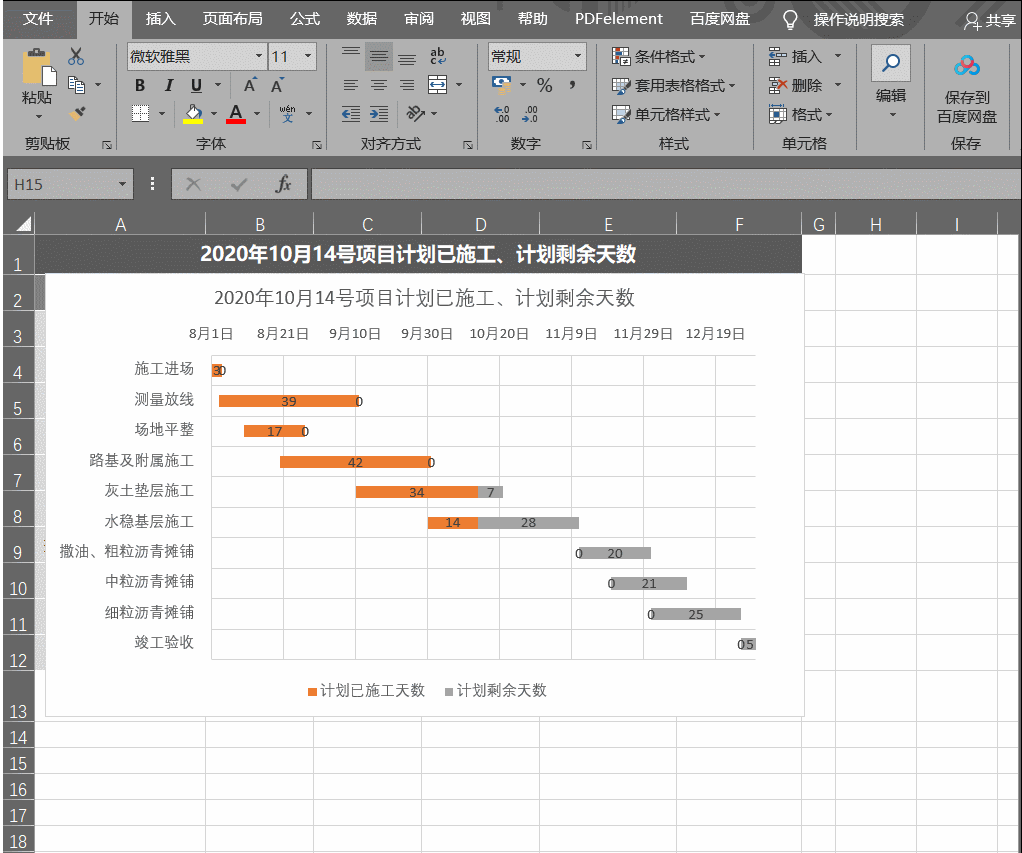Toggle Underline formatting
The image size is (1022, 853).
tap(196, 85)
